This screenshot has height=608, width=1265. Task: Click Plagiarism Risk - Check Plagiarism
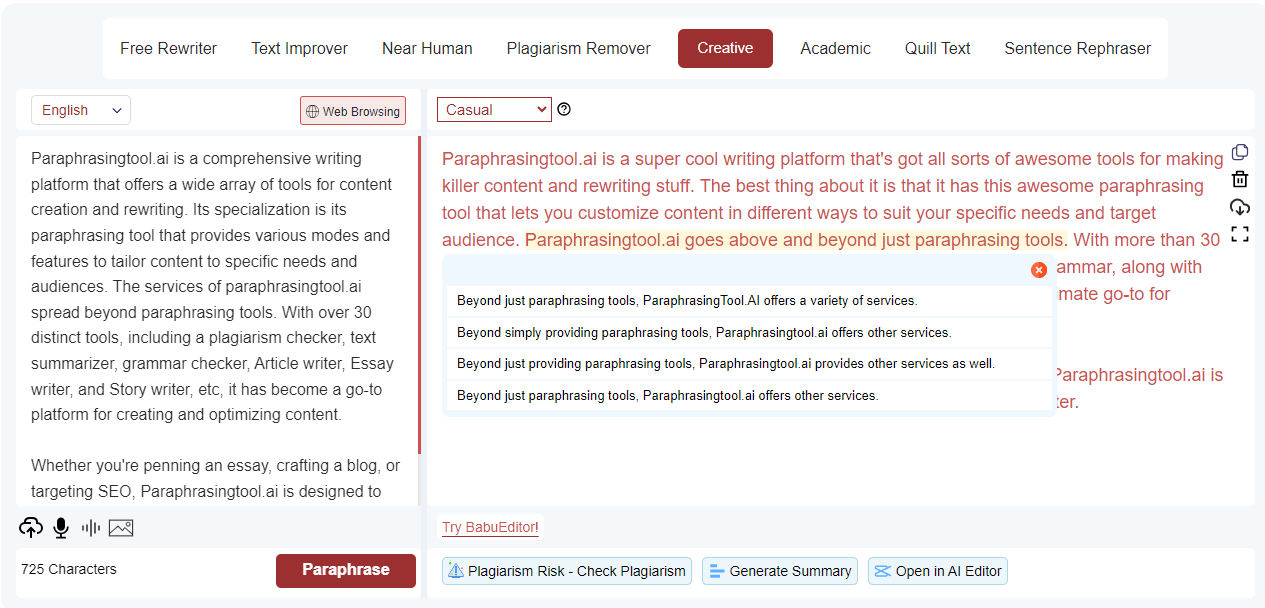(567, 571)
